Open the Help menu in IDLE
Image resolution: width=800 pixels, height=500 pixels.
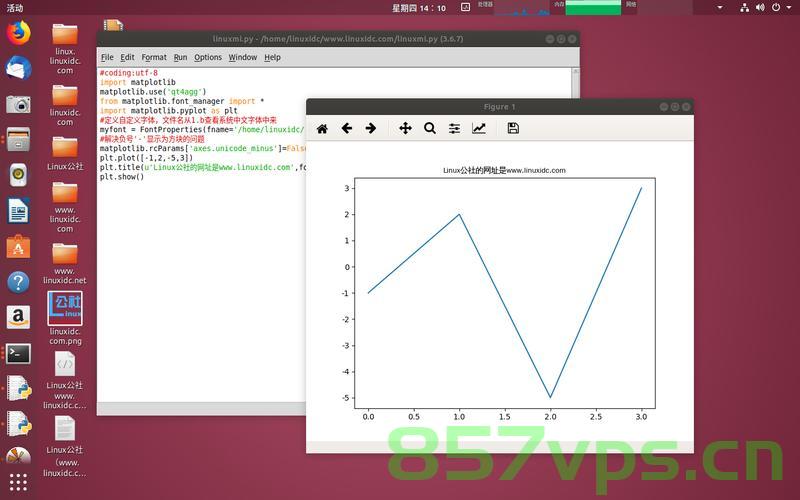click(272, 57)
